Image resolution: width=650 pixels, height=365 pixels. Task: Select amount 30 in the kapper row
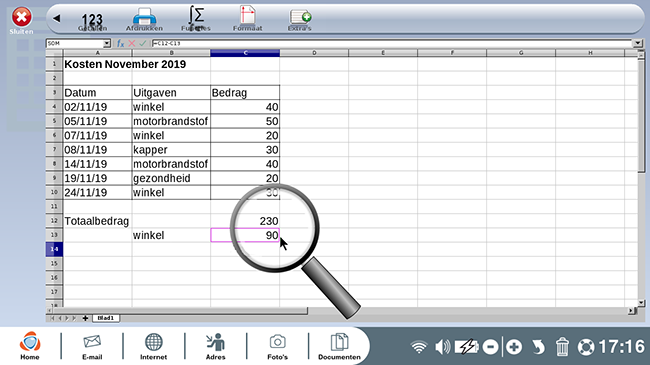click(x=245, y=150)
